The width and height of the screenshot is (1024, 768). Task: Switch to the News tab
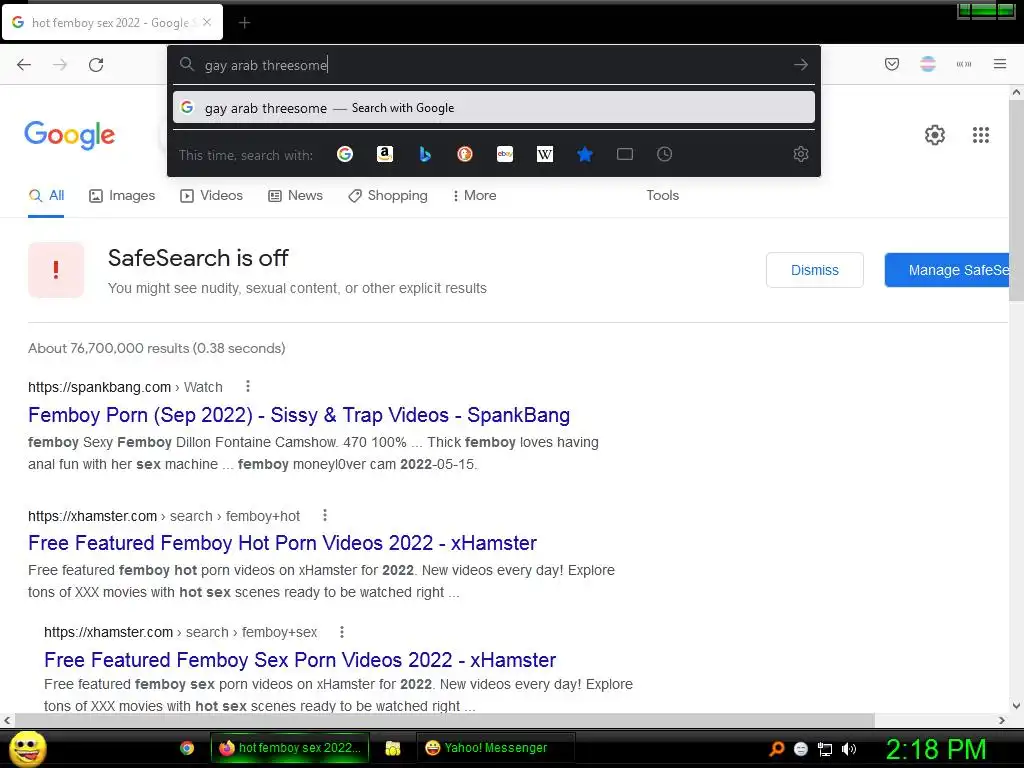[296, 195]
